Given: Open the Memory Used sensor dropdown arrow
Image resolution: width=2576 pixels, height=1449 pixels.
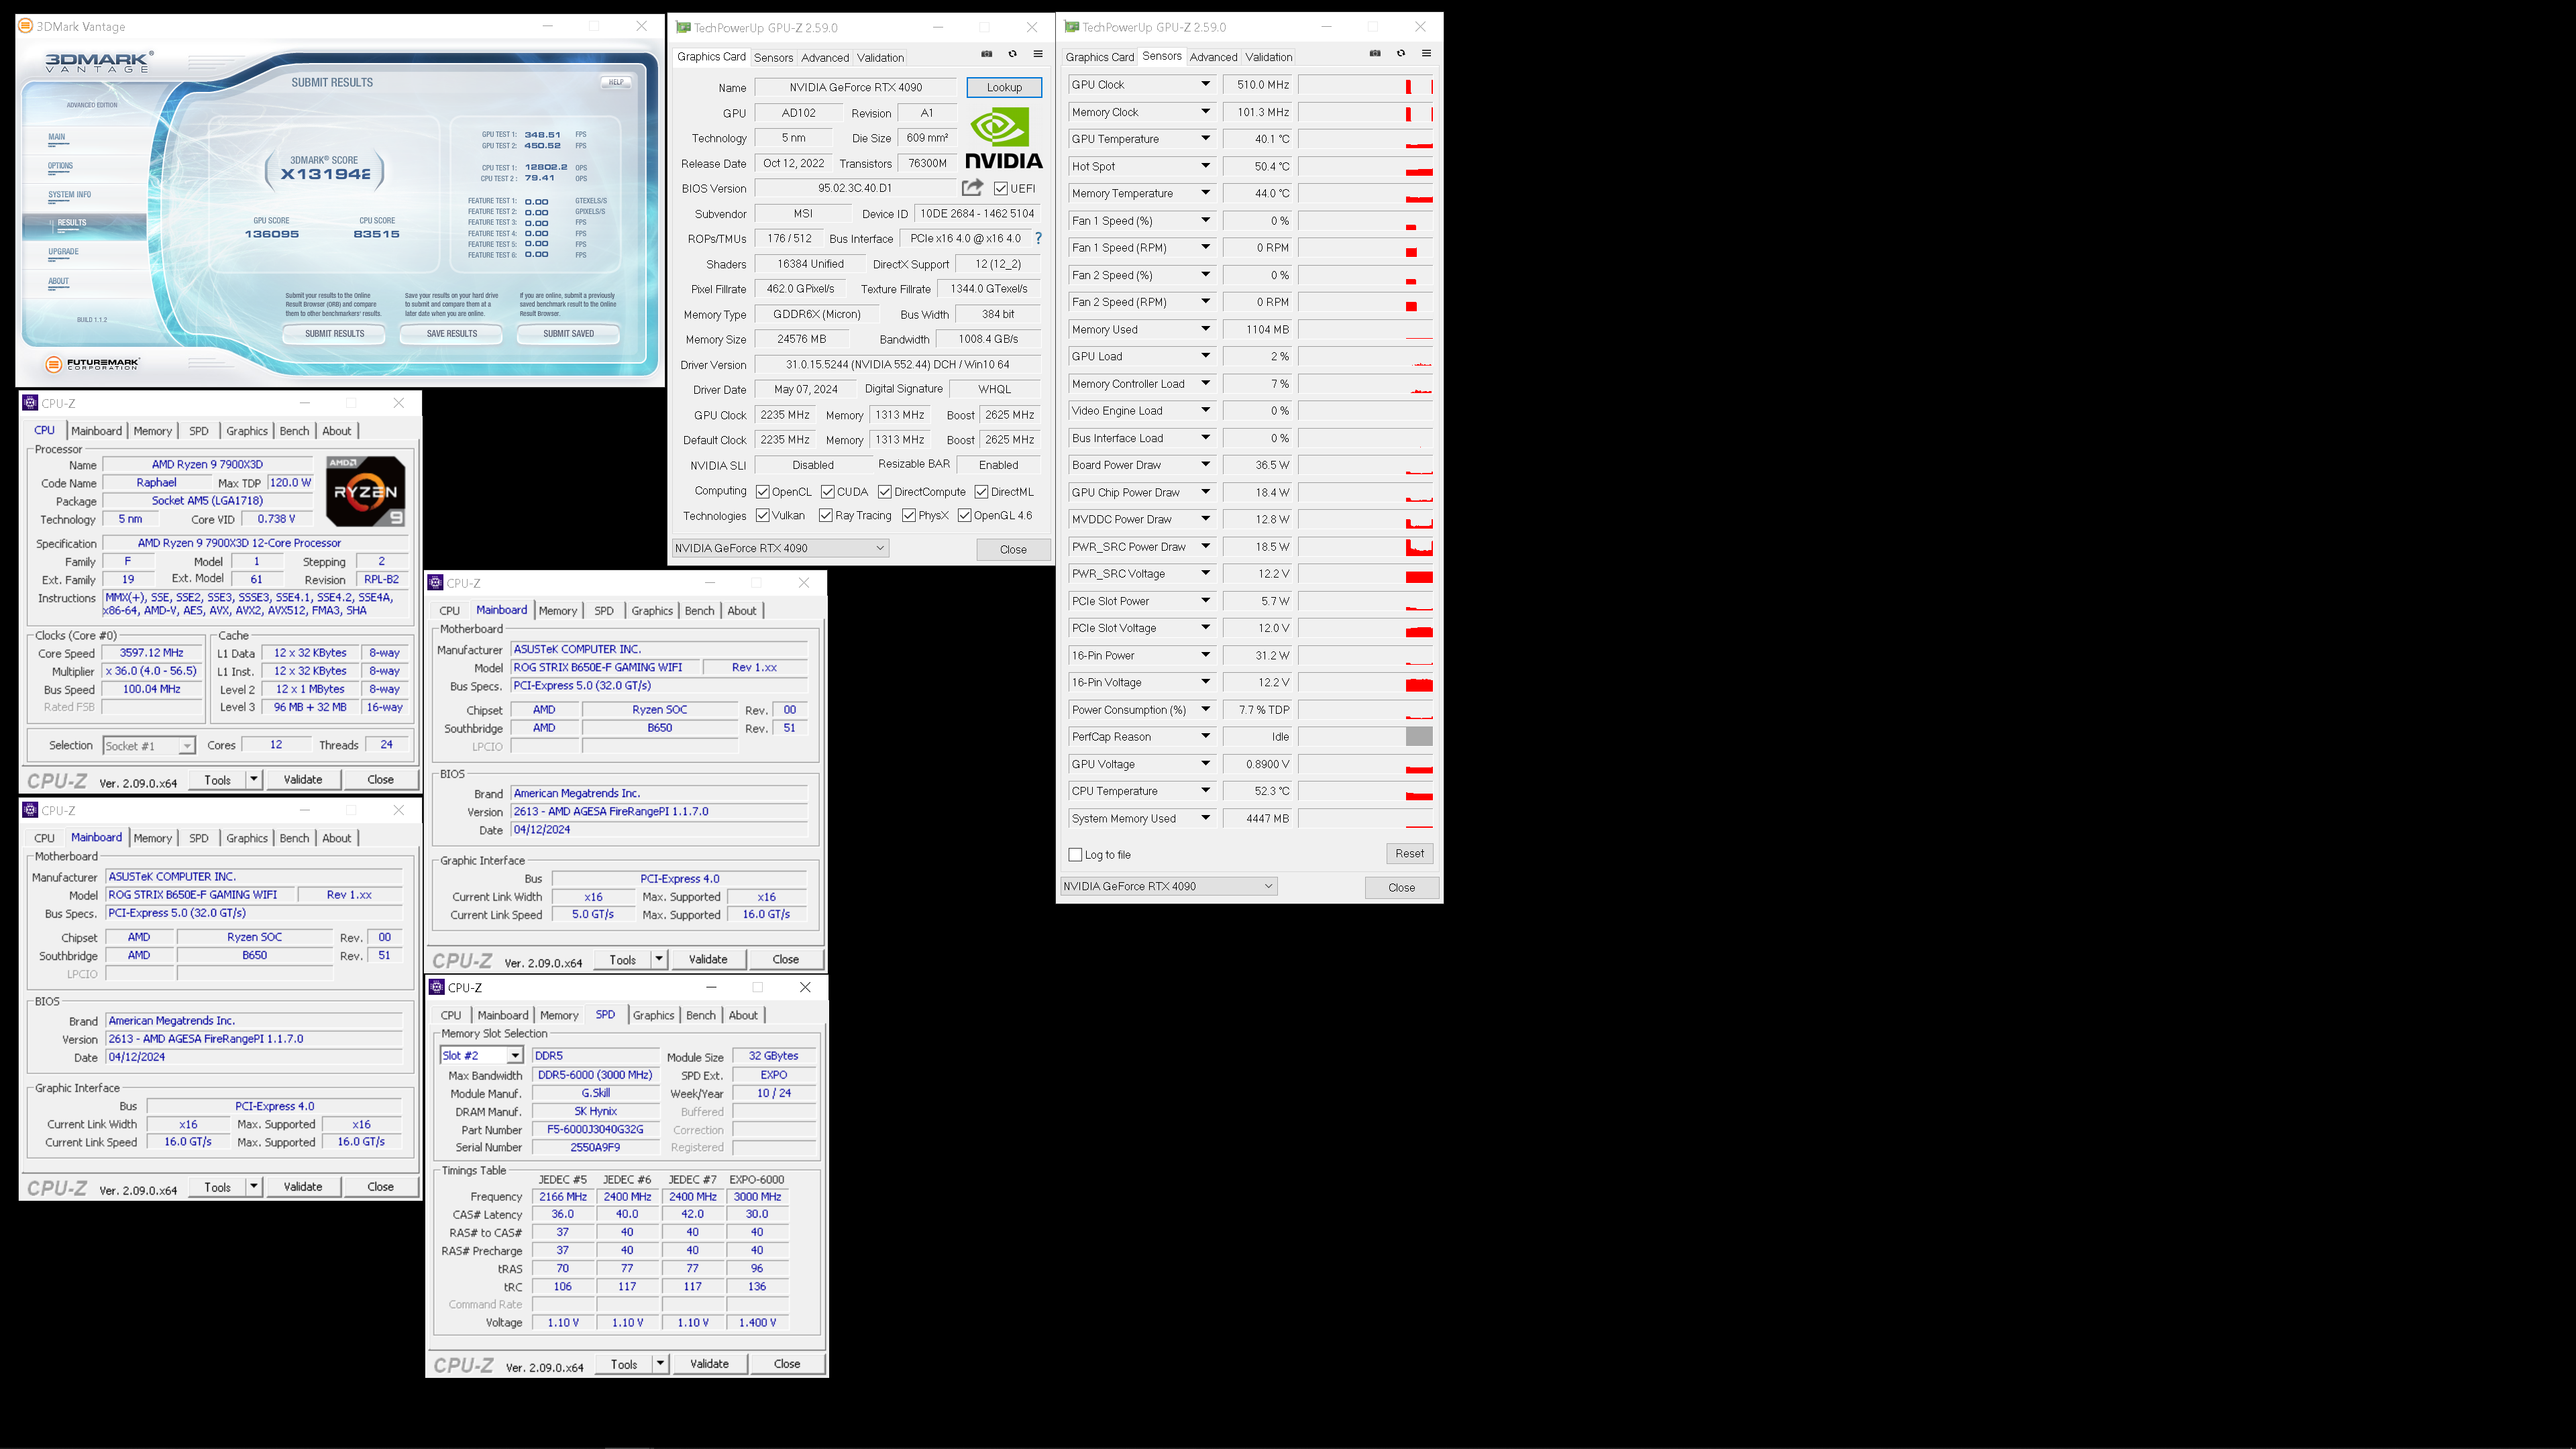Looking at the screenshot, I should (1205, 329).
